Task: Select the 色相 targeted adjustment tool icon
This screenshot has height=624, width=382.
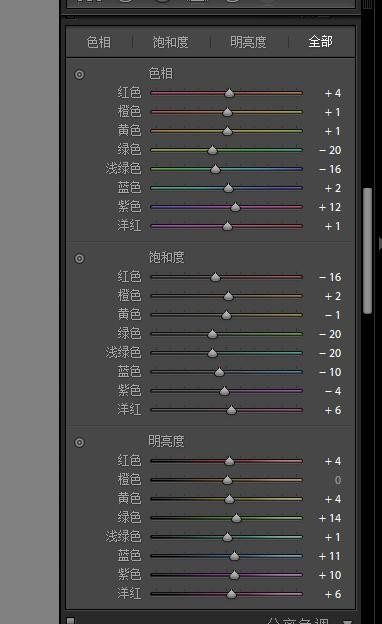Action: coord(80,74)
